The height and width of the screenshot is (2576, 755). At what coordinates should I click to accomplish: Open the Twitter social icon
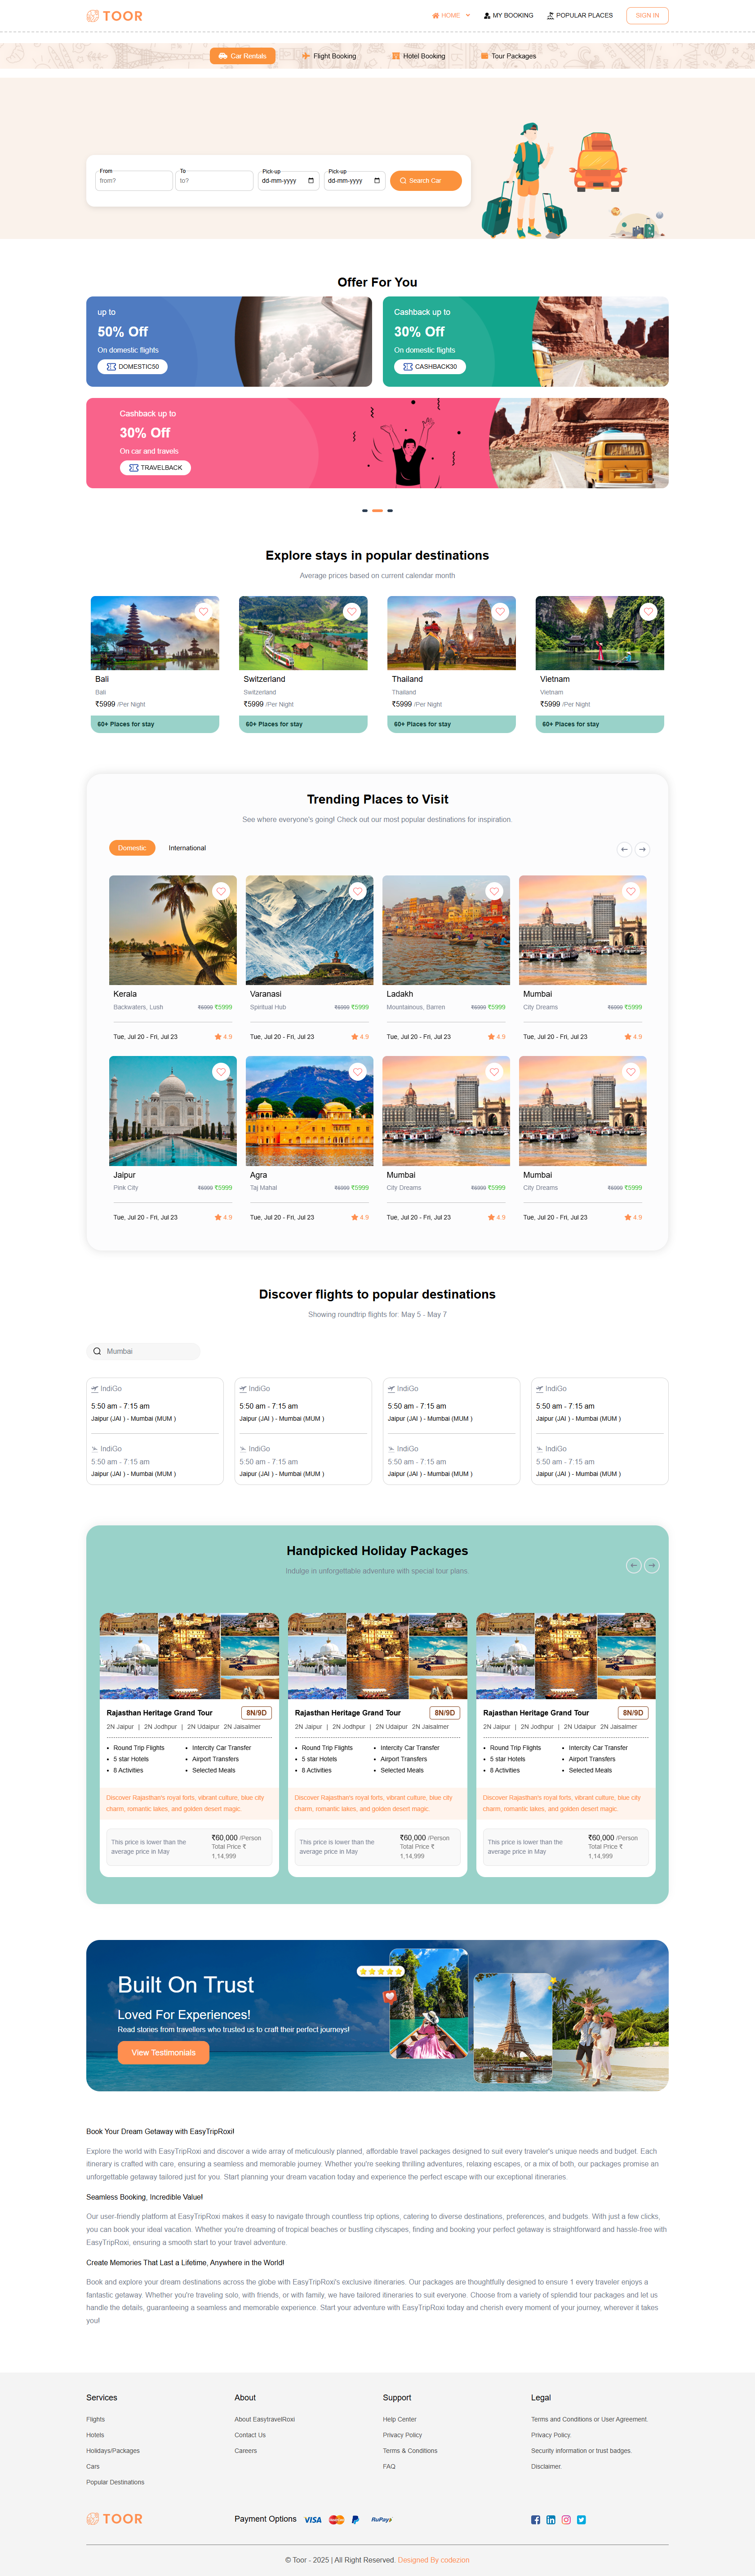pyautogui.click(x=581, y=2520)
